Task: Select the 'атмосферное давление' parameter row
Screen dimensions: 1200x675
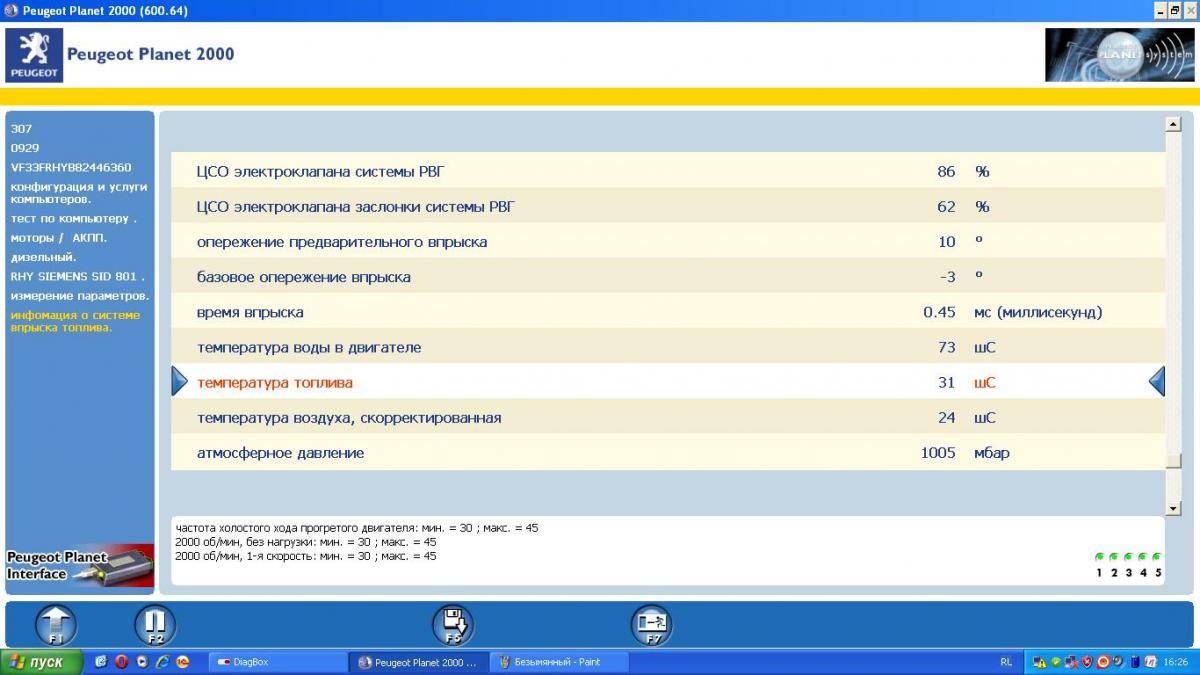Action: click(280, 453)
